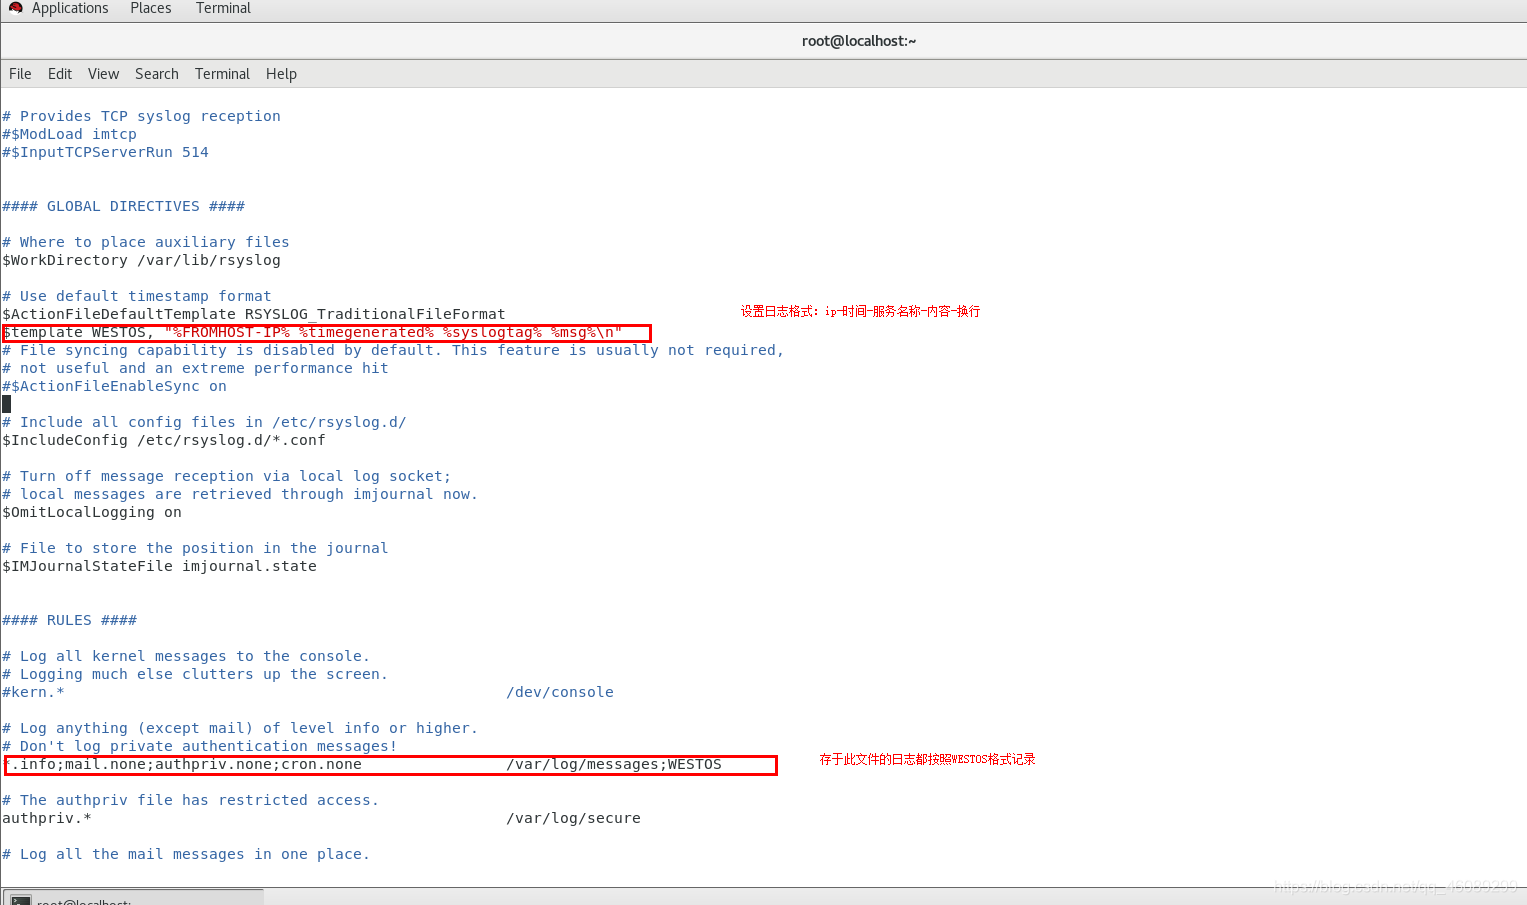Click the root@localhost:~ window title
Screen dimensions: 1527x905
859,41
